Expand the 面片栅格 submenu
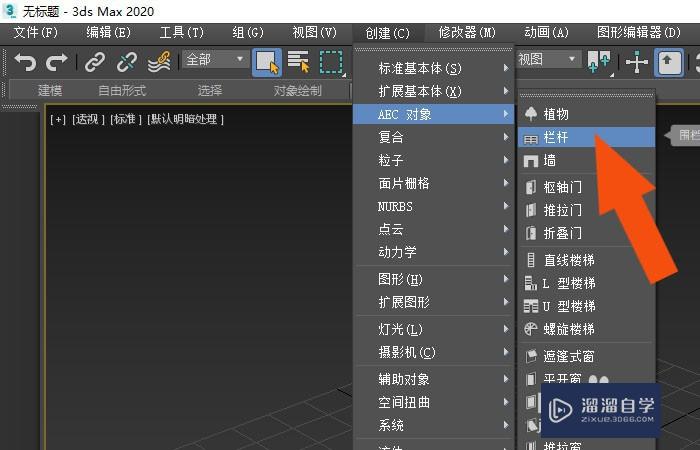Viewport: 700px width, 450px height. coord(433,183)
